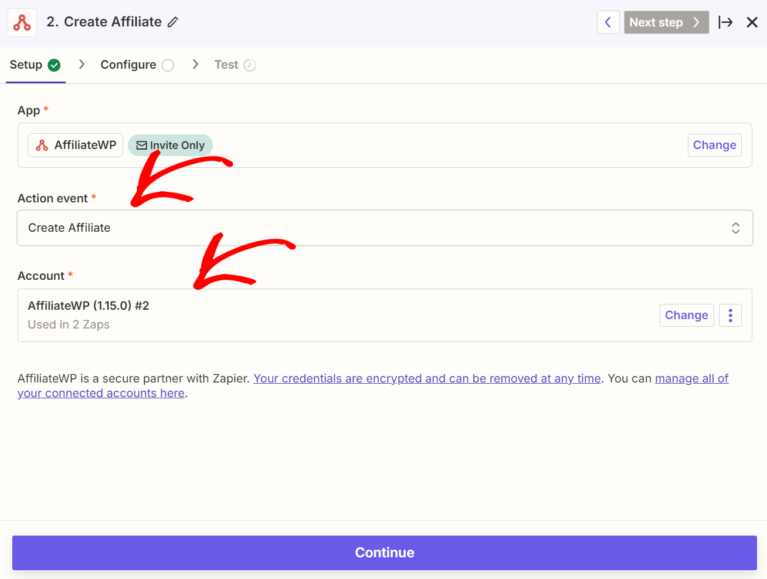767x579 pixels.
Task: Select the AffiliateWP (1.15.0) #2 account text
Action: [x=88, y=306]
